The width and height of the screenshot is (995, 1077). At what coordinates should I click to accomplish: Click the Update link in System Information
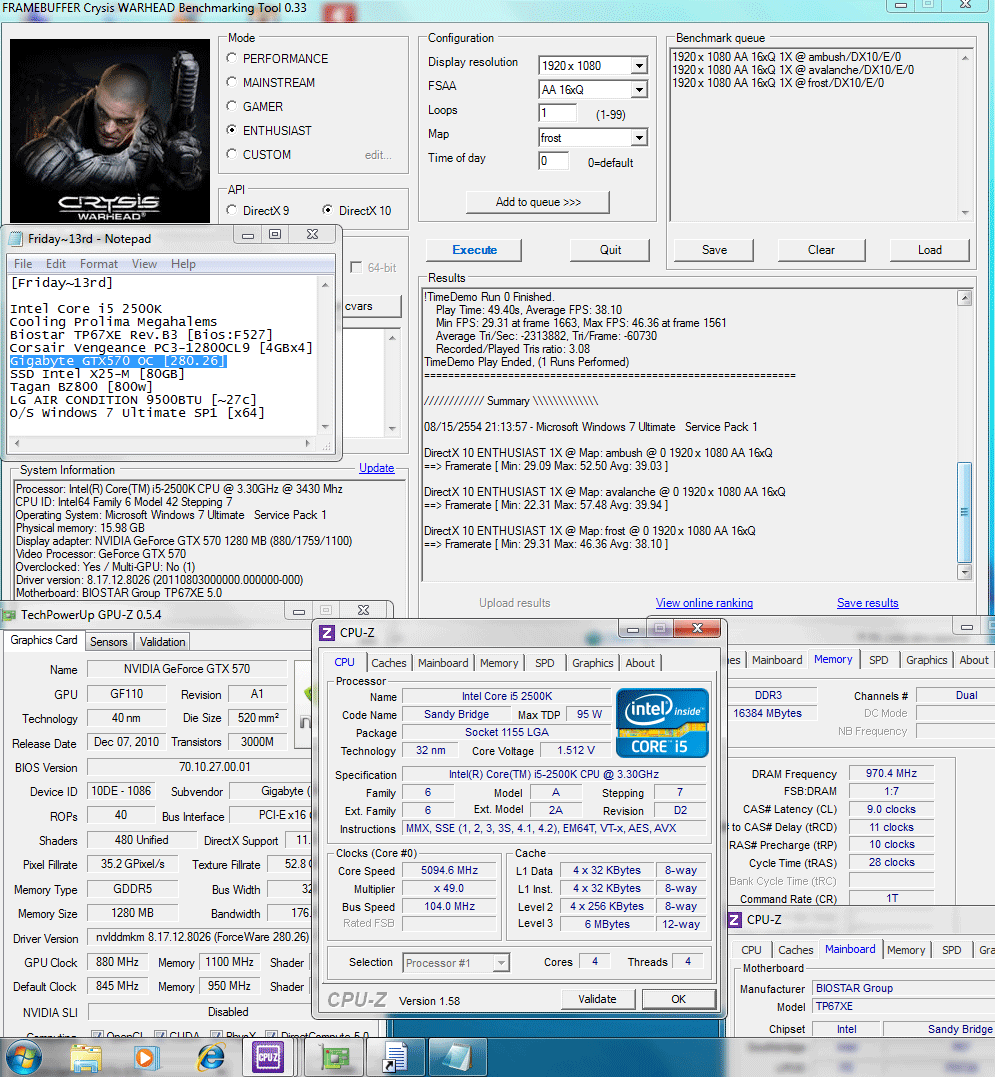376,468
